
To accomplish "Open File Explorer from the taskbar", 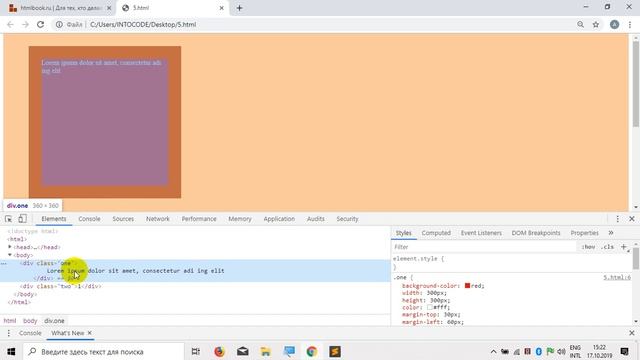I will click(266, 351).
